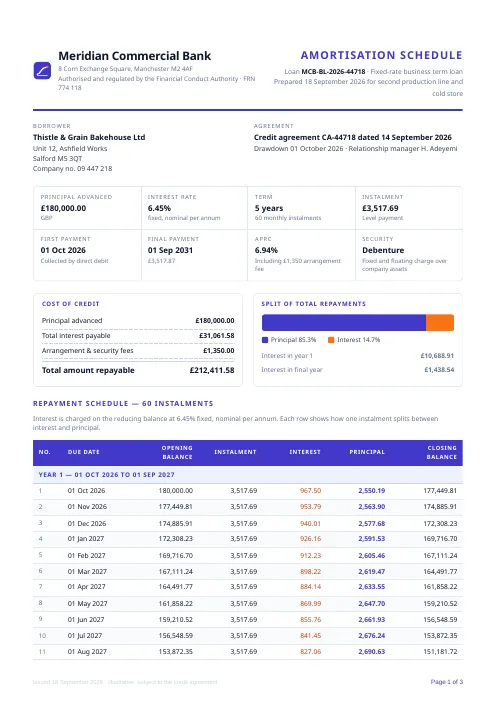Screen dimensions: 496x702
Task: Click interest 967.50 in the 01 Oct 2026 row
Action: [310, 491]
